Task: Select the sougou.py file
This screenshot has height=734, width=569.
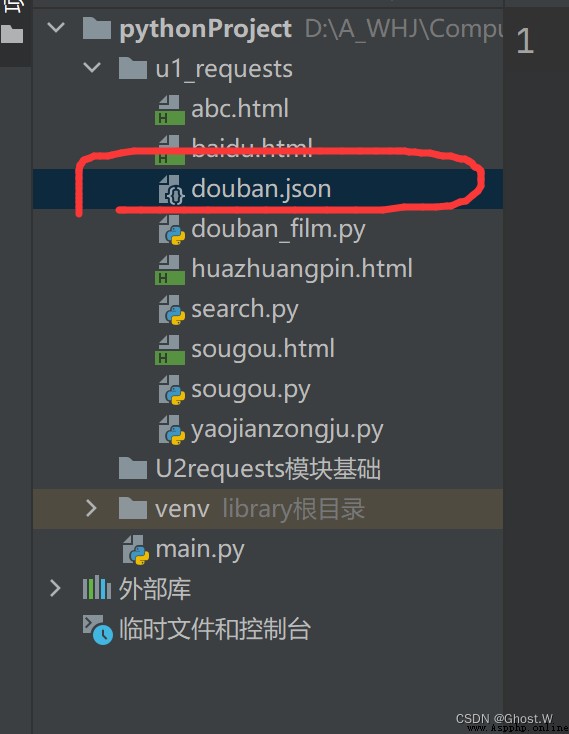Action: 251,390
